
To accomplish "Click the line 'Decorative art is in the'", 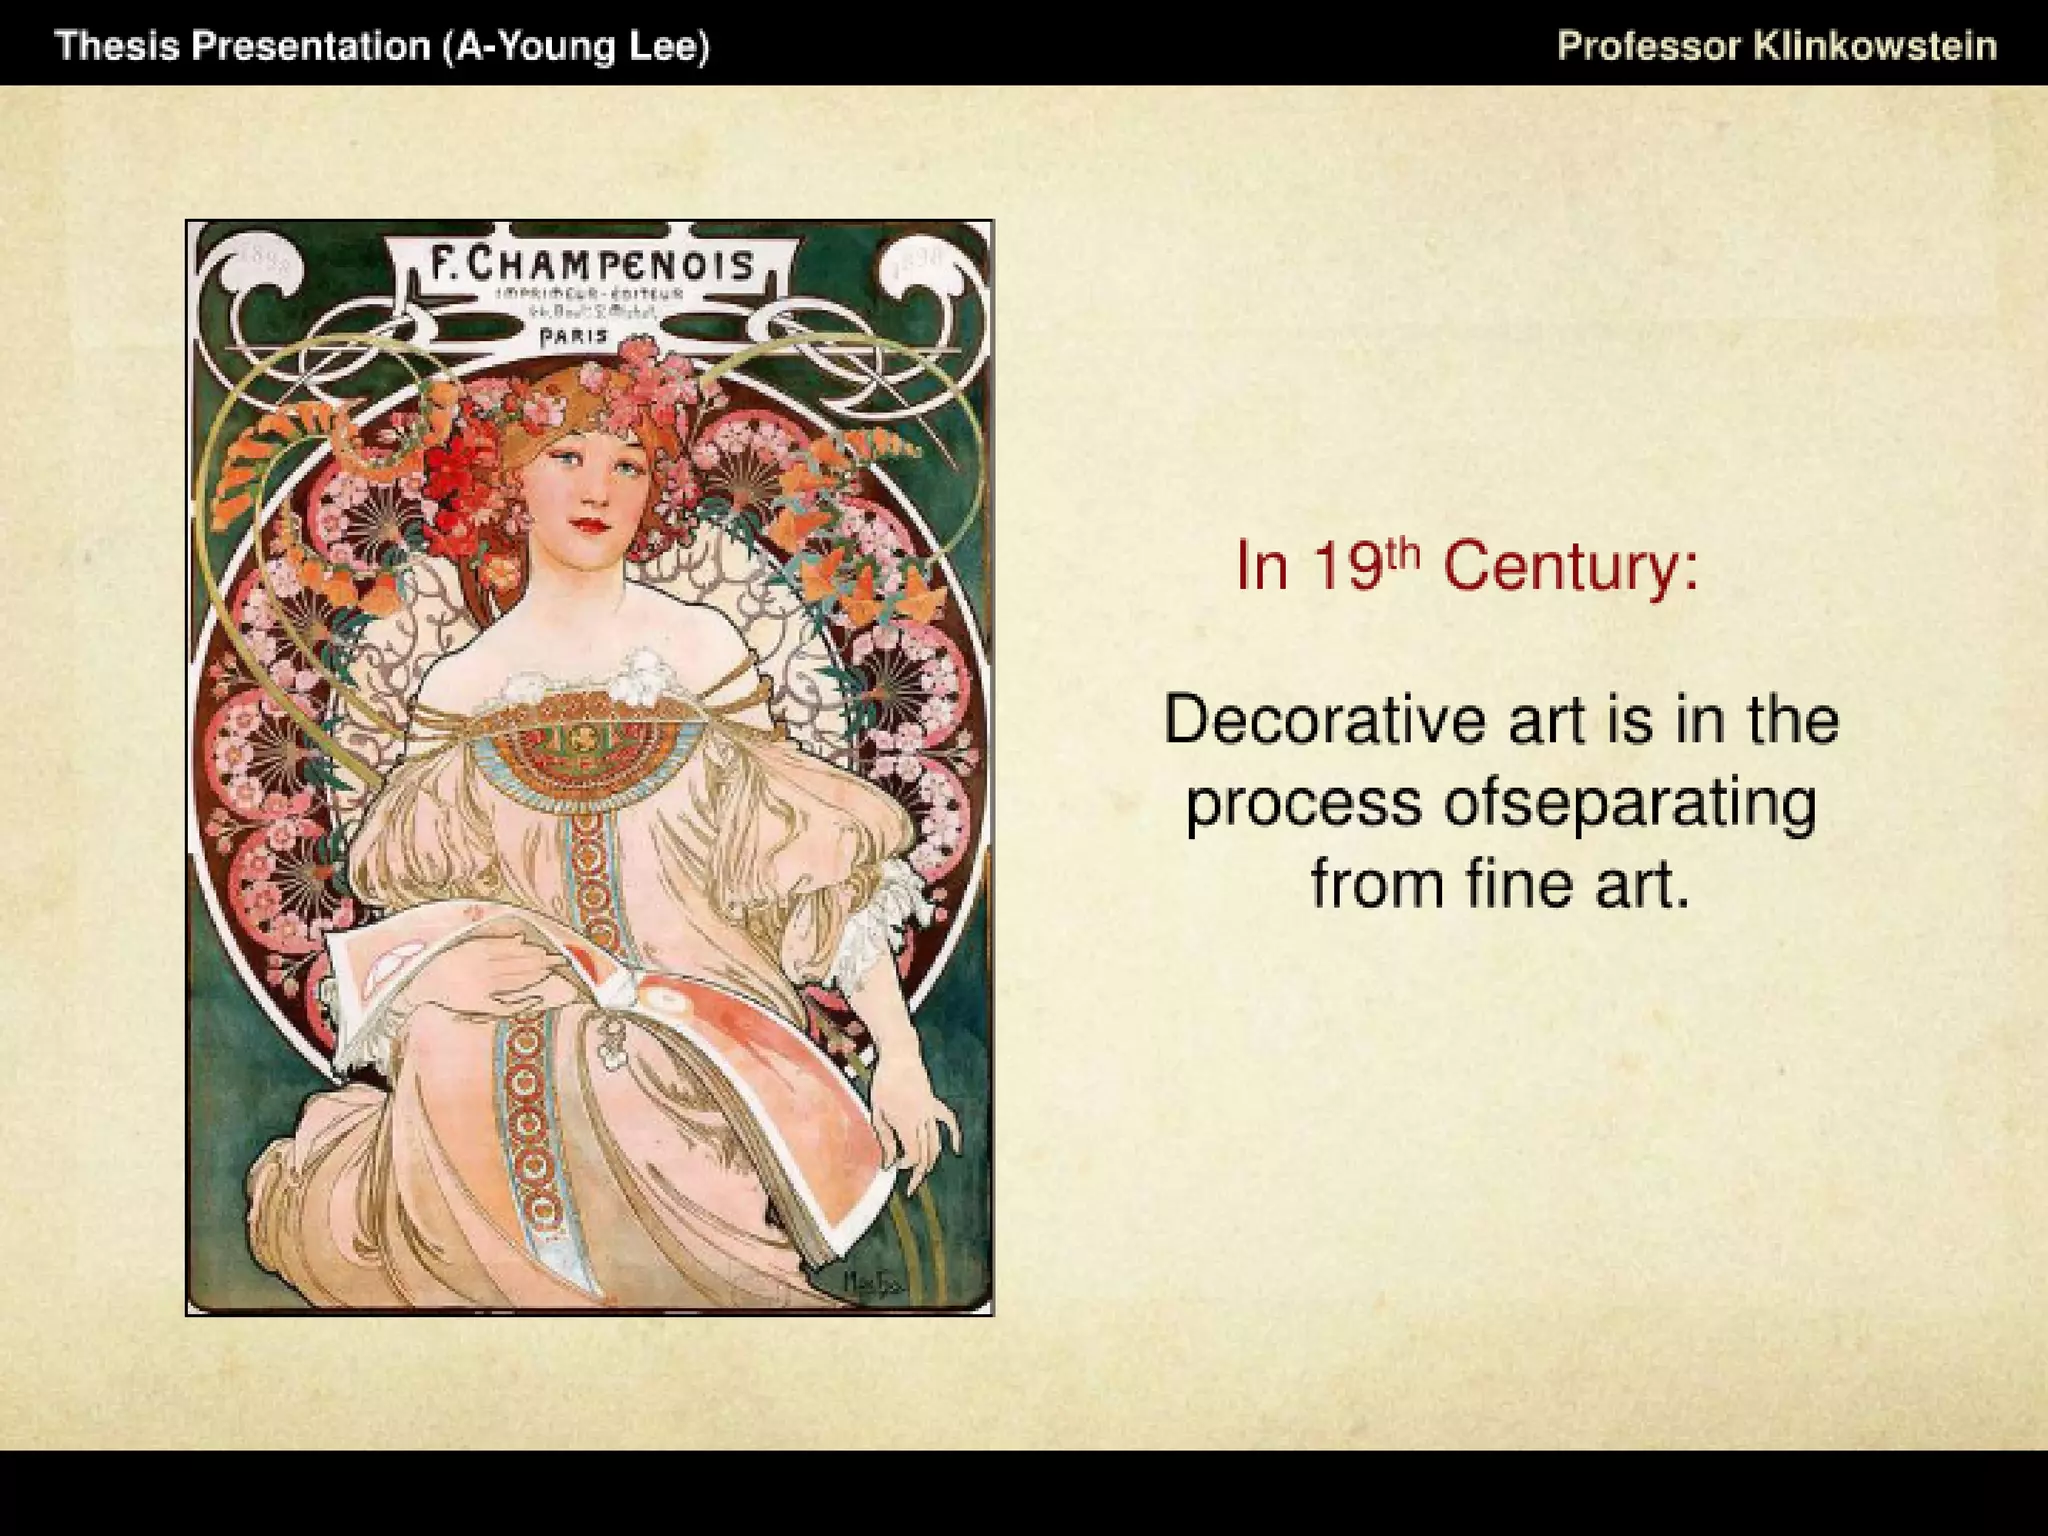I will click(x=1501, y=719).
